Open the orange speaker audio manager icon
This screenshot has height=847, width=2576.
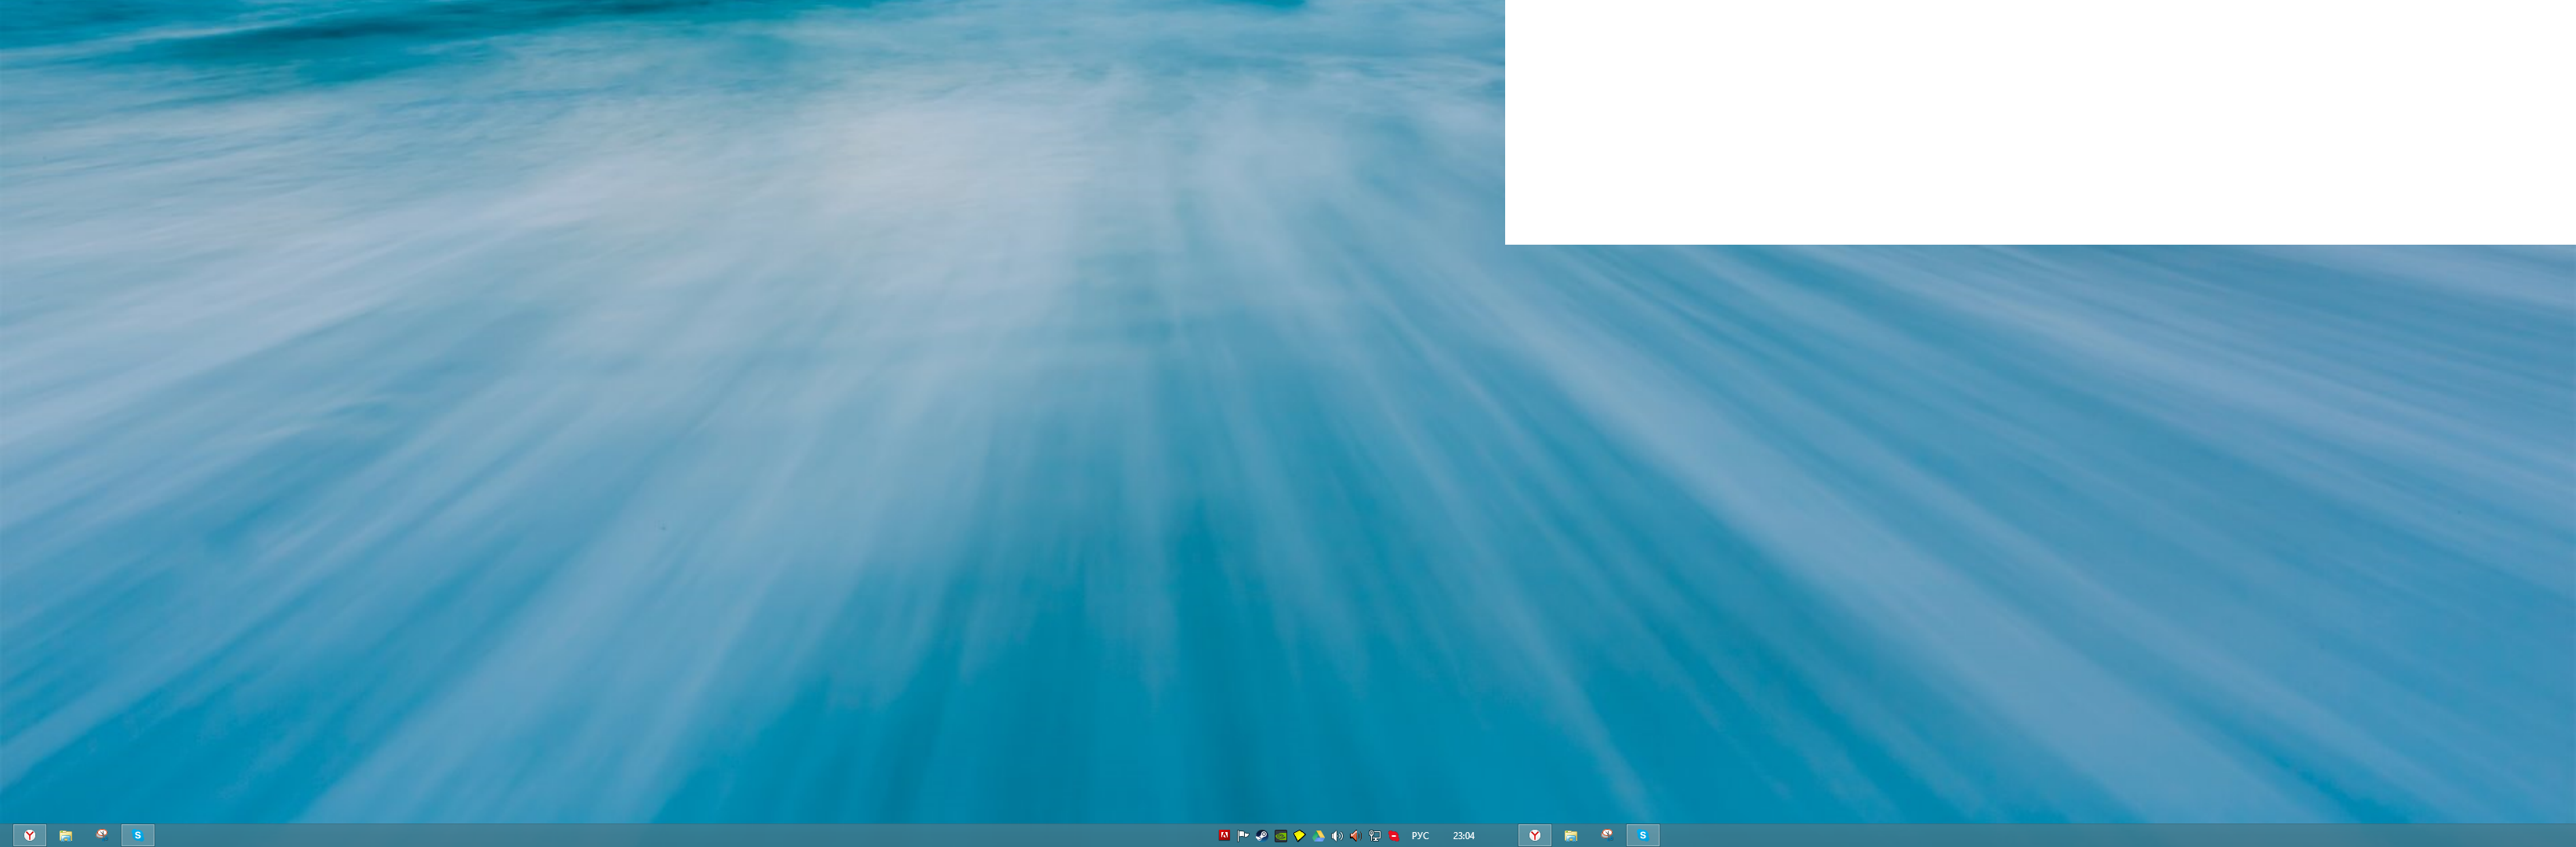coord(1356,835)
